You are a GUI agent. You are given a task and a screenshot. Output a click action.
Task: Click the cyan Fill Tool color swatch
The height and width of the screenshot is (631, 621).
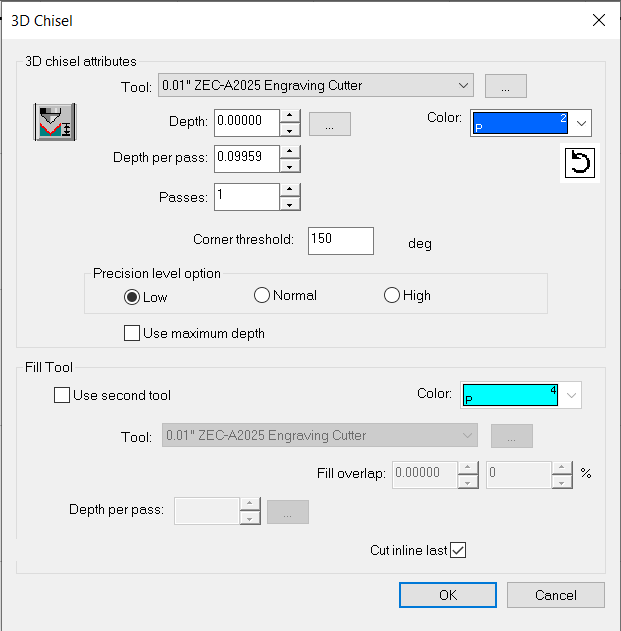pos(510,395)
